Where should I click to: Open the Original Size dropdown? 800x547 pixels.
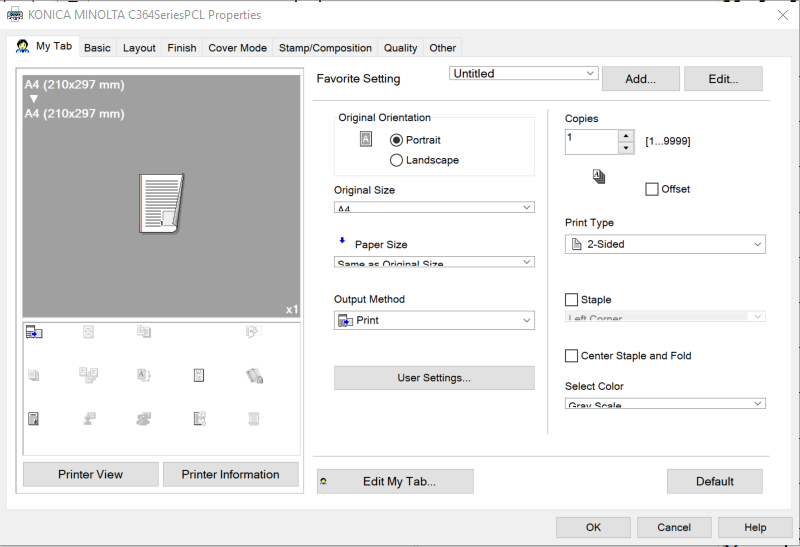point(434,207)
